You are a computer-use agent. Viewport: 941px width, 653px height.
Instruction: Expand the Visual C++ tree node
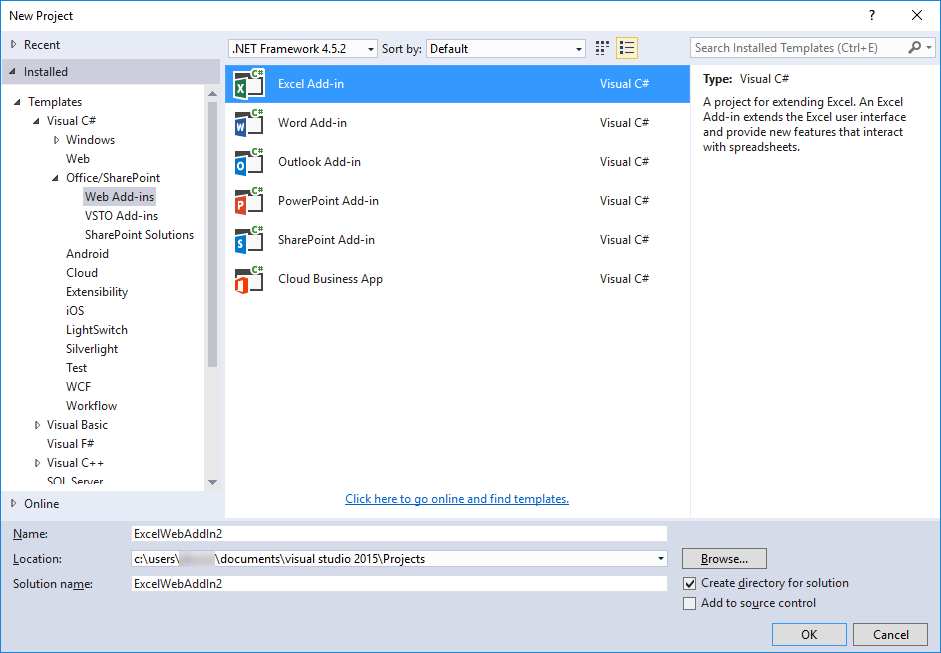tap(37, 463)
